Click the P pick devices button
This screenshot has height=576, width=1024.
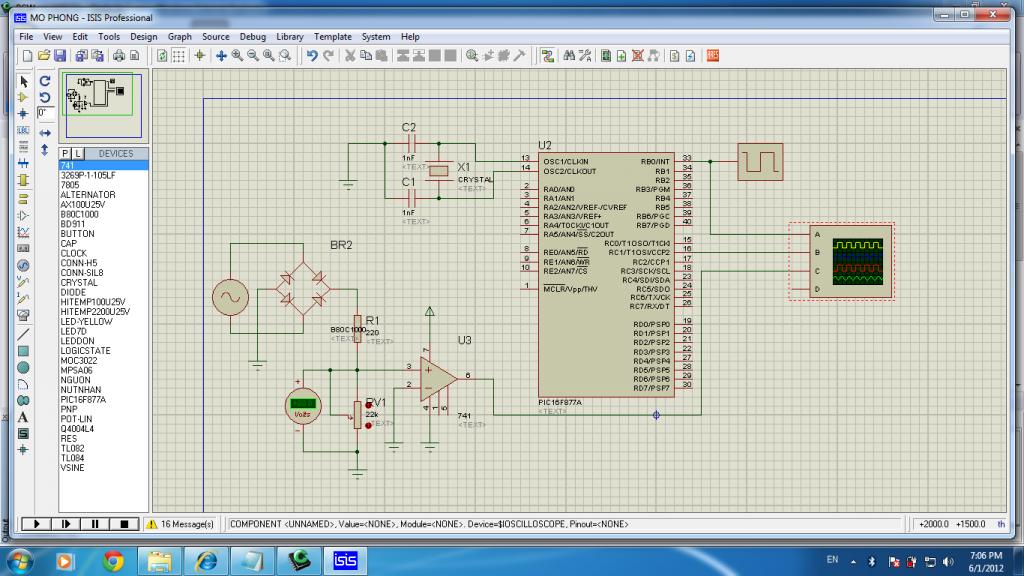coord(66,154)
